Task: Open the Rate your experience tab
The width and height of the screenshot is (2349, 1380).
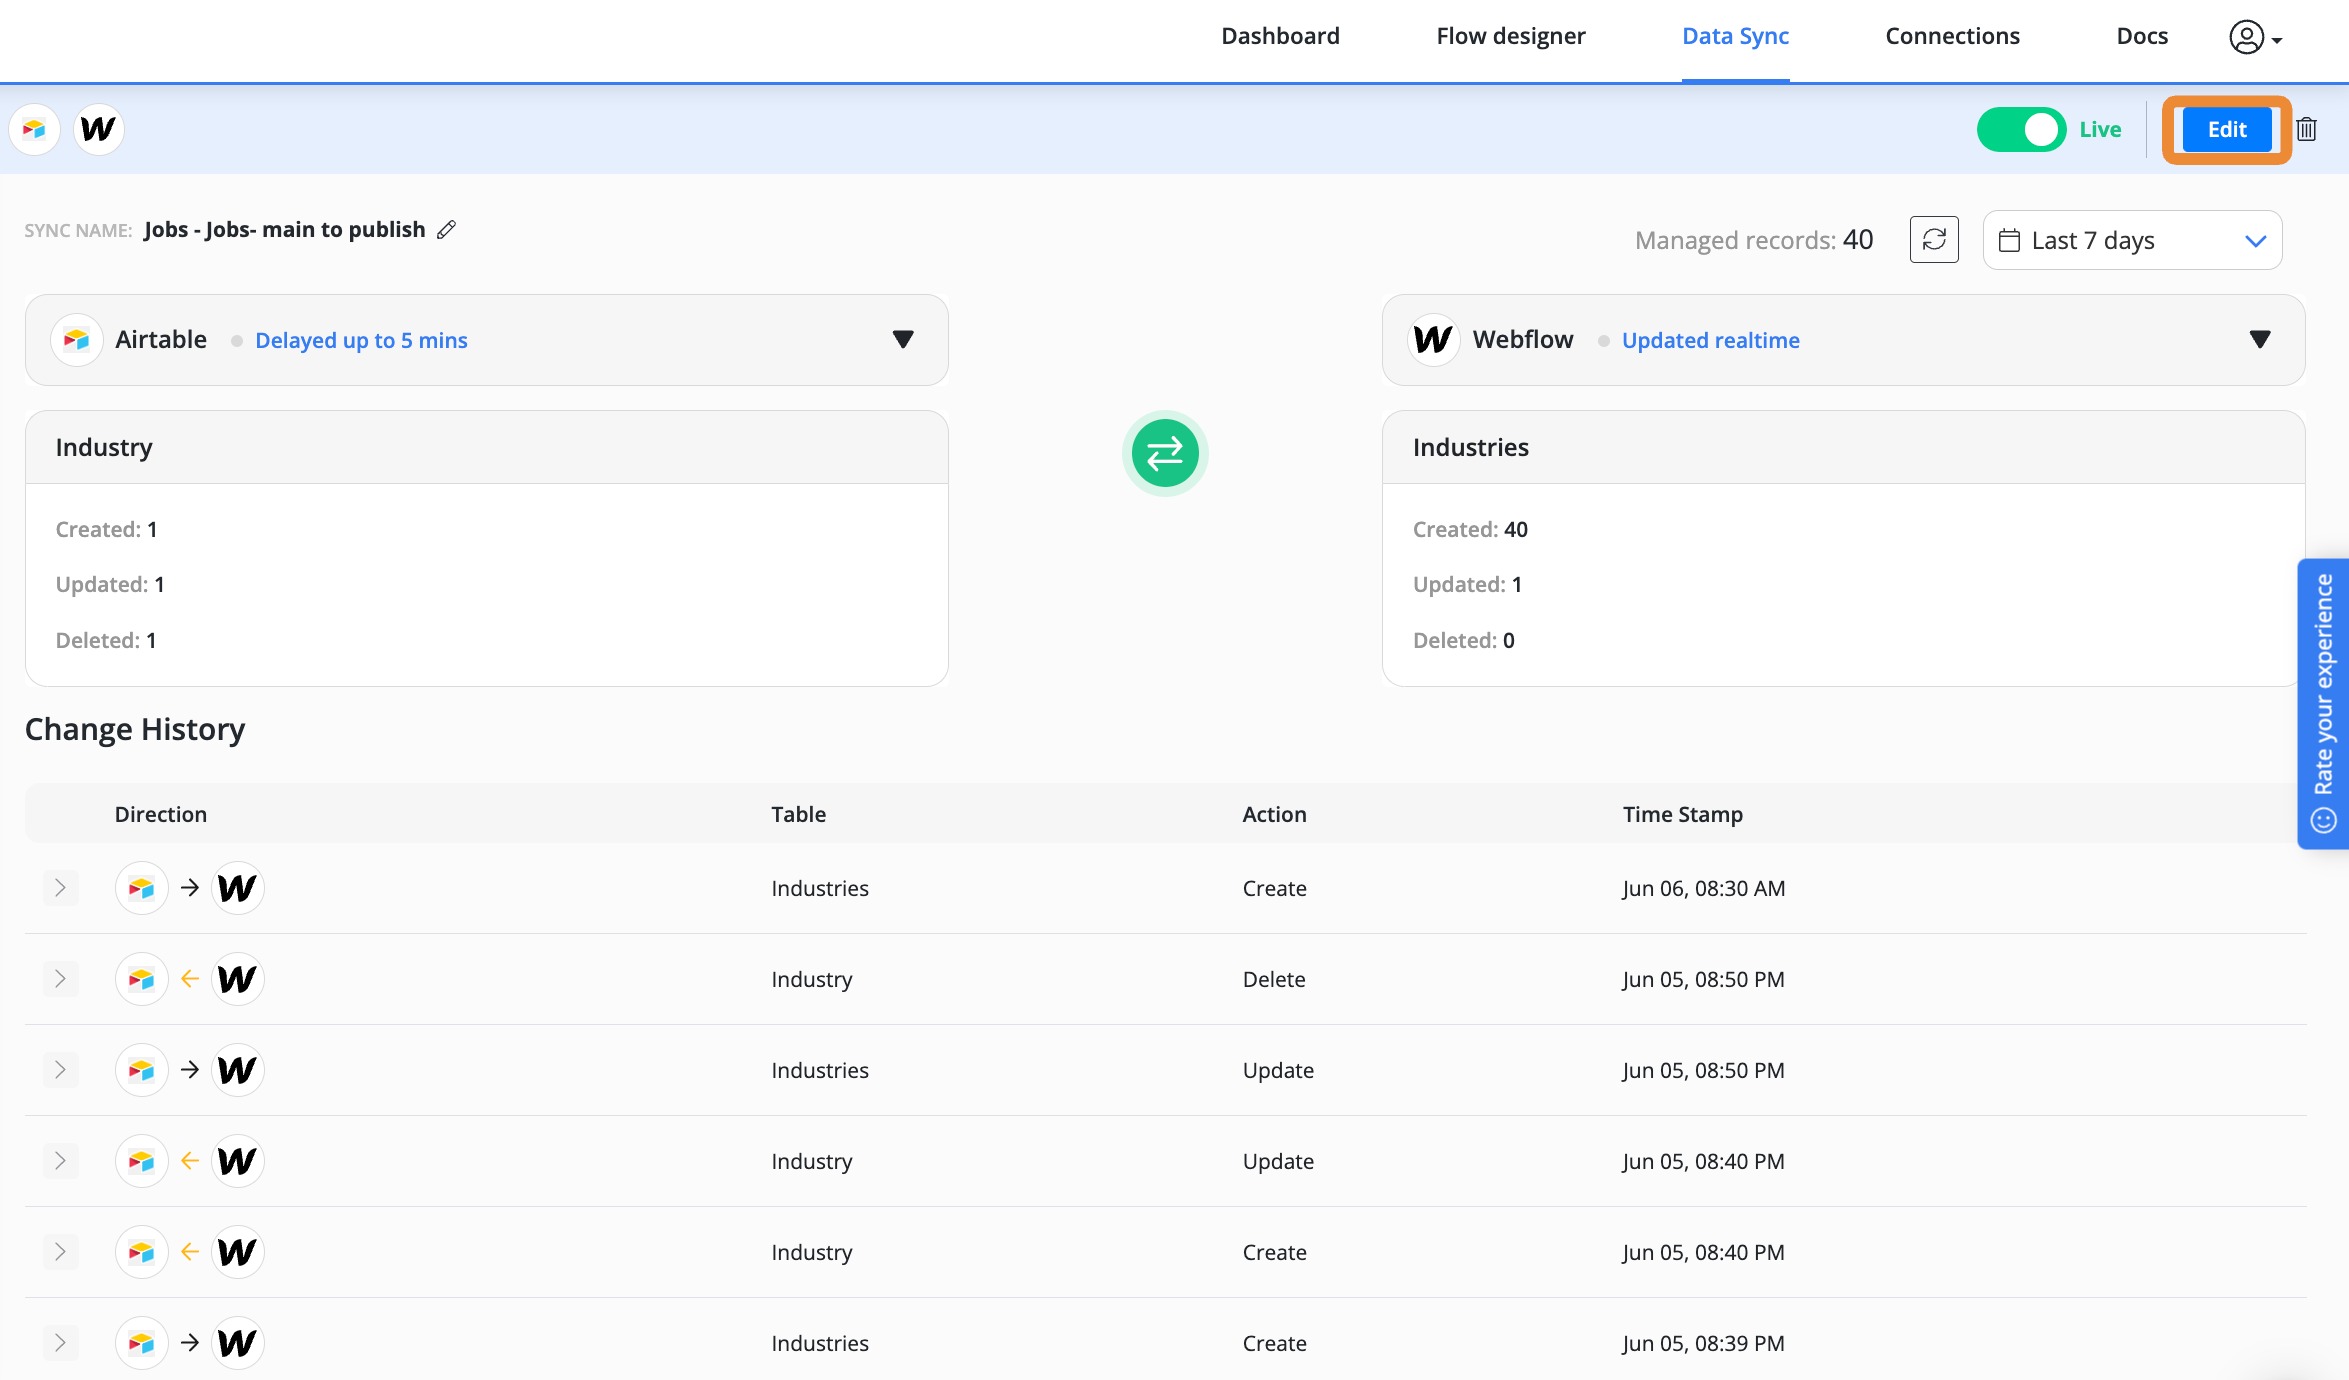Action: pos(2323,704)
